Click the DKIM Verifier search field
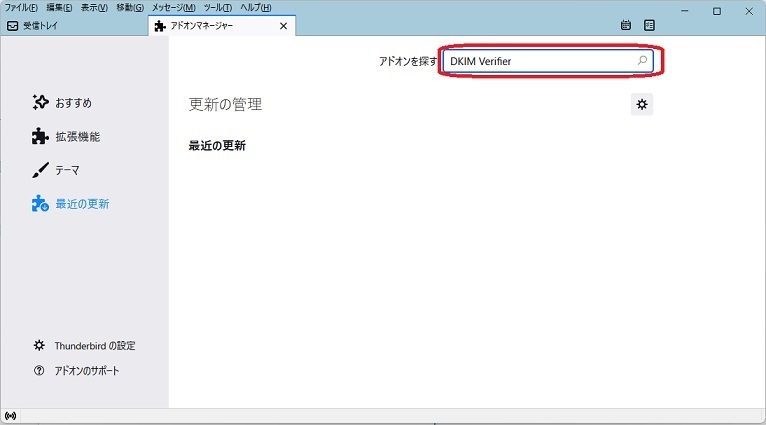The width and height of the screenshot is (766, 425). [x=540, y=62]
